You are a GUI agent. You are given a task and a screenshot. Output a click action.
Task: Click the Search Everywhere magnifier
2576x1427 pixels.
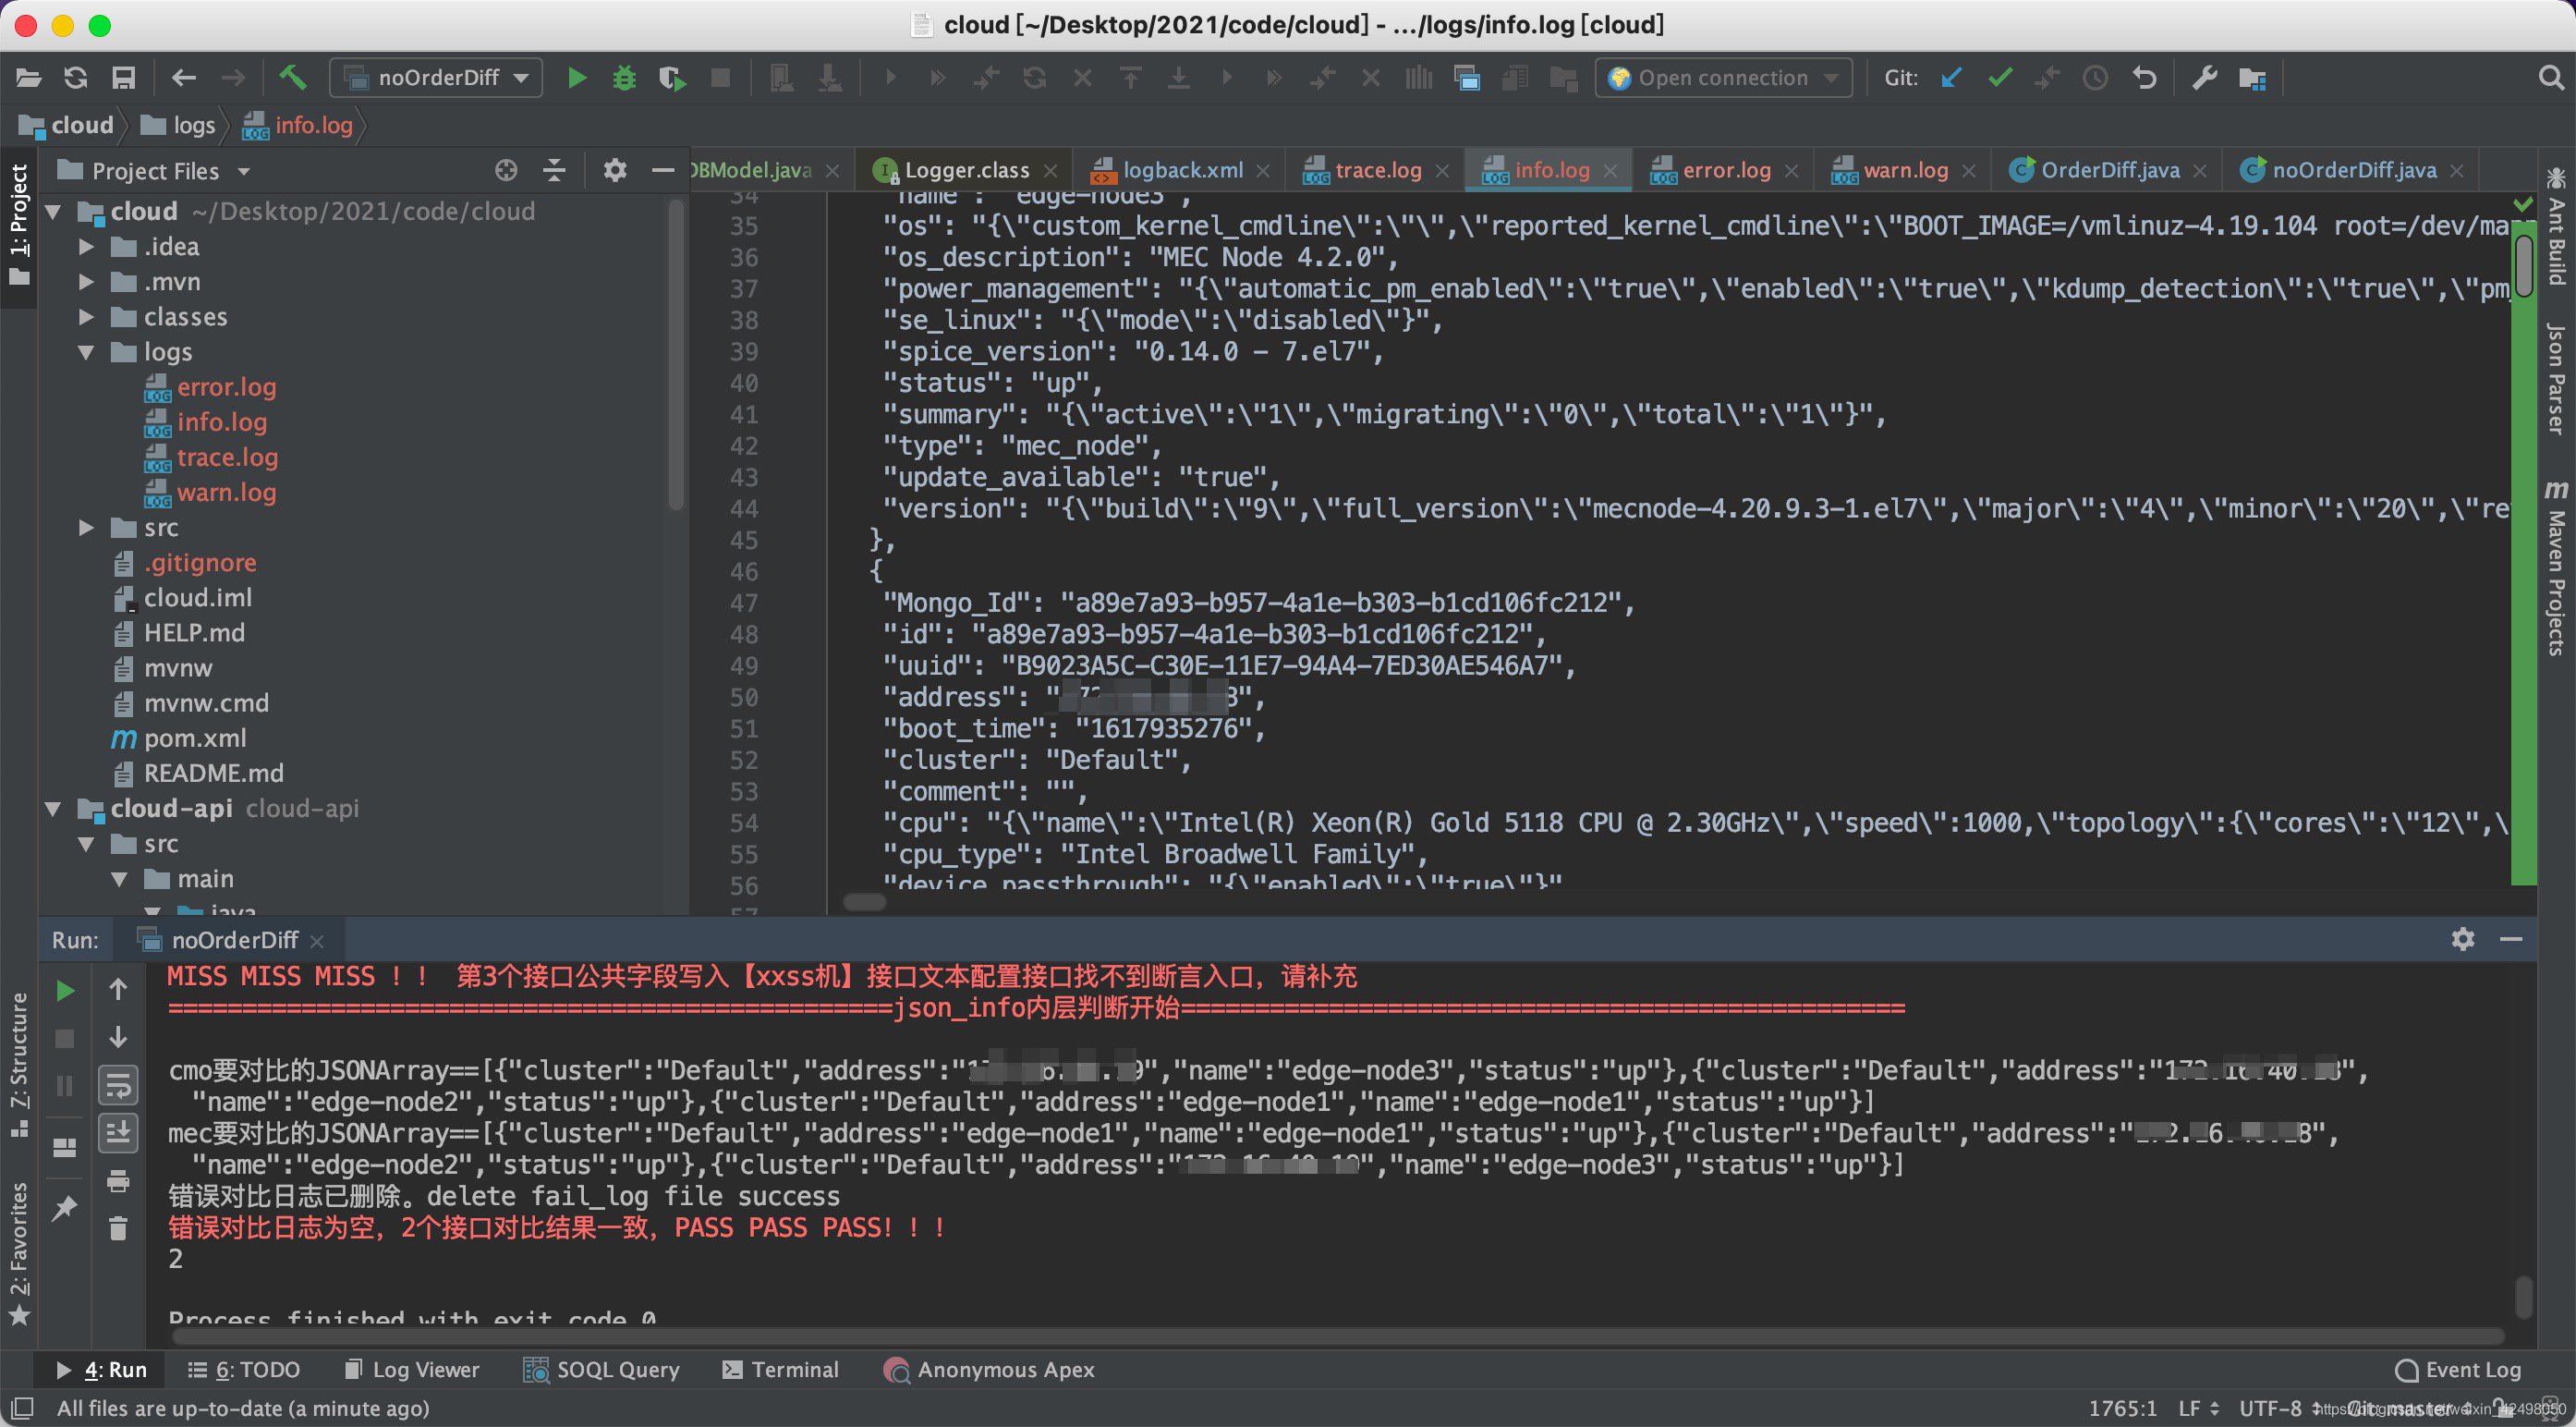[x=2550, y=78]
